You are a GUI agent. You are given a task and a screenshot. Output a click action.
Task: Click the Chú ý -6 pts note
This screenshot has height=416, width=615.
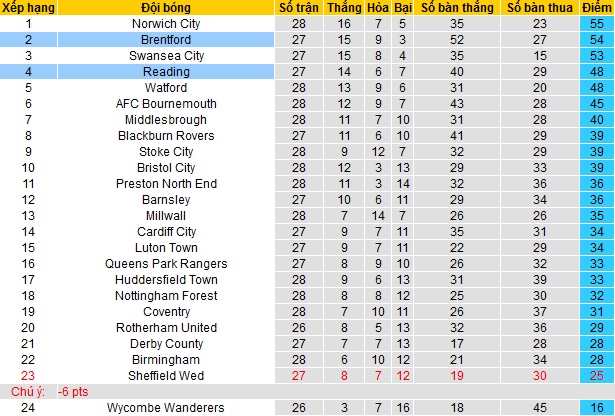click(50, 392)
